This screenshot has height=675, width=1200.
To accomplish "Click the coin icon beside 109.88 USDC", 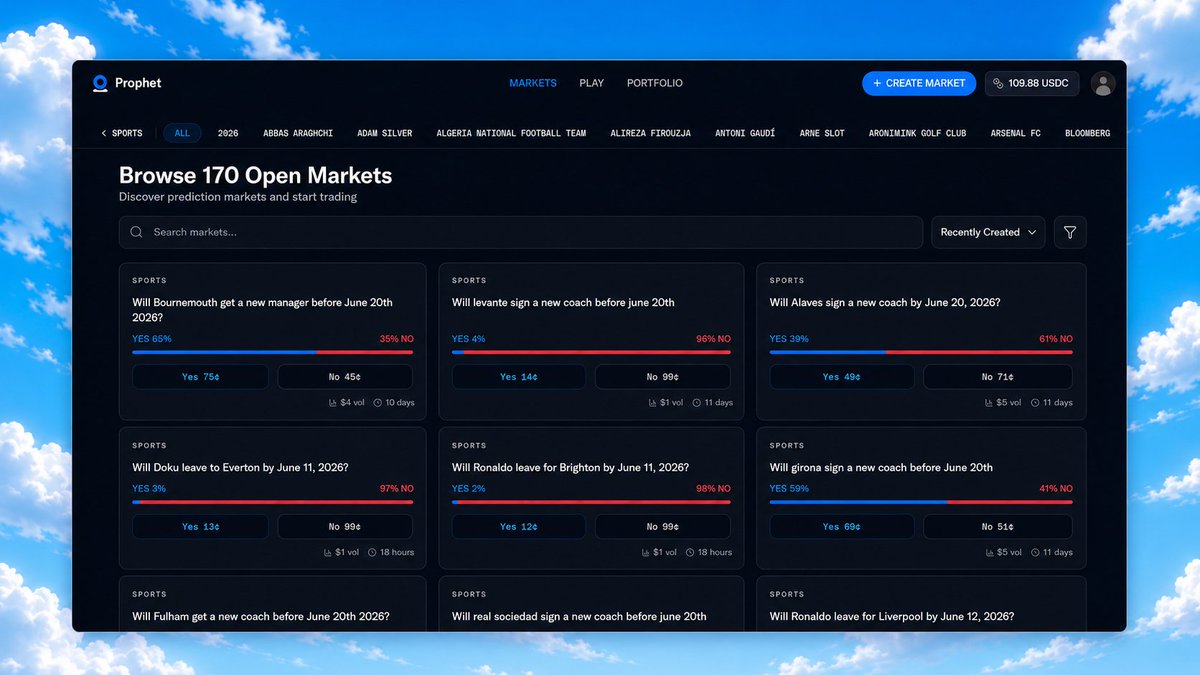I will (x=998, y=83).
